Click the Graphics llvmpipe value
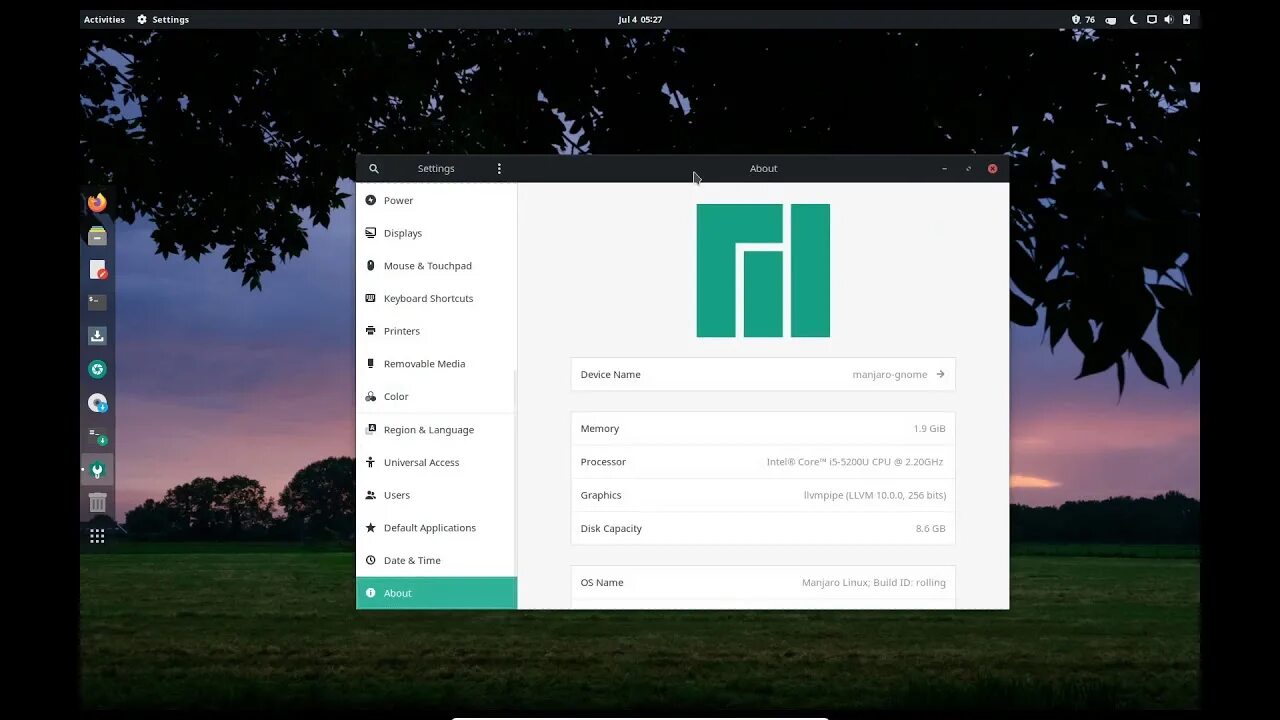Image resolution: width=1280 pixels, height=720 pixels. click(875, 495)
